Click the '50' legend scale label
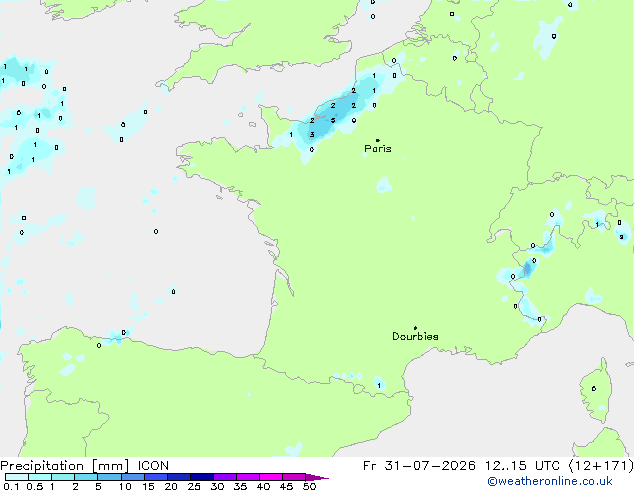 tap(309, 486)
